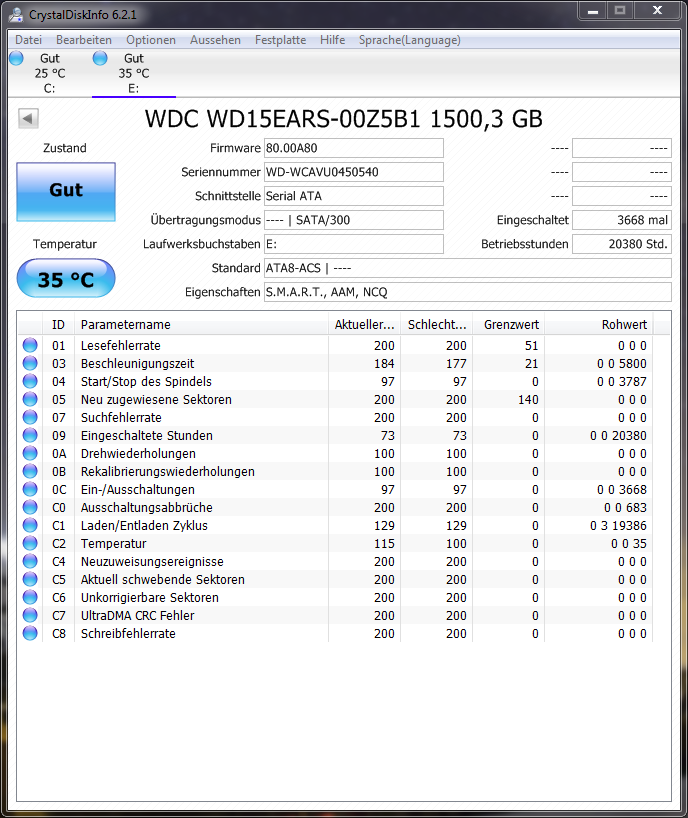Screen dimensions: 688x818
Task: Open the Optionen menu
Action: click(x=151, y=40)
